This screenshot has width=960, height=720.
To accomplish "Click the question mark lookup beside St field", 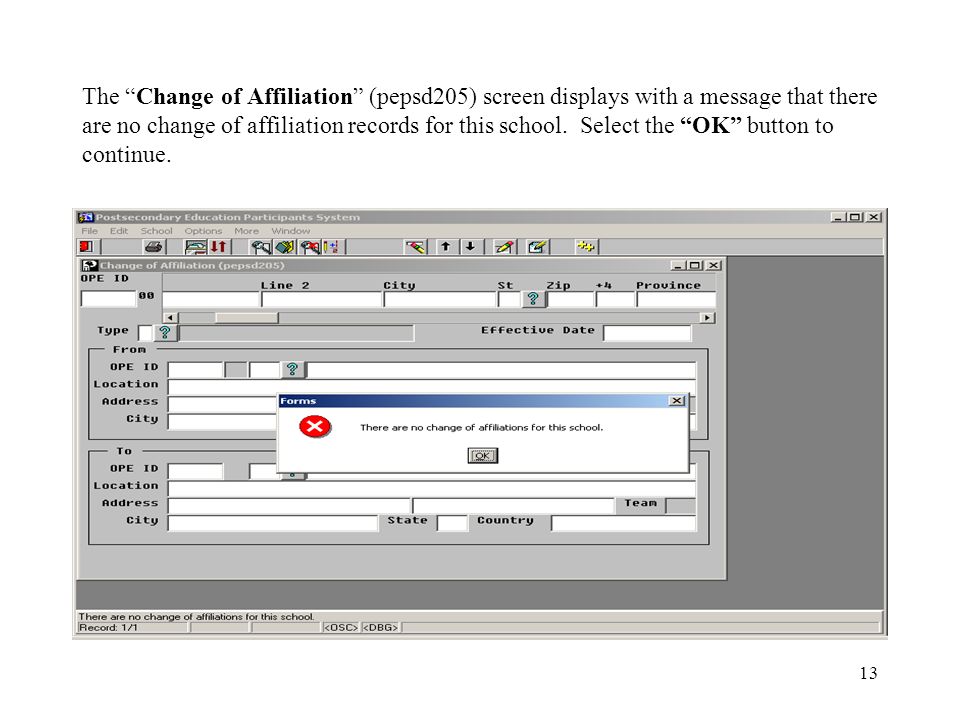I will [x=533, y=299].
